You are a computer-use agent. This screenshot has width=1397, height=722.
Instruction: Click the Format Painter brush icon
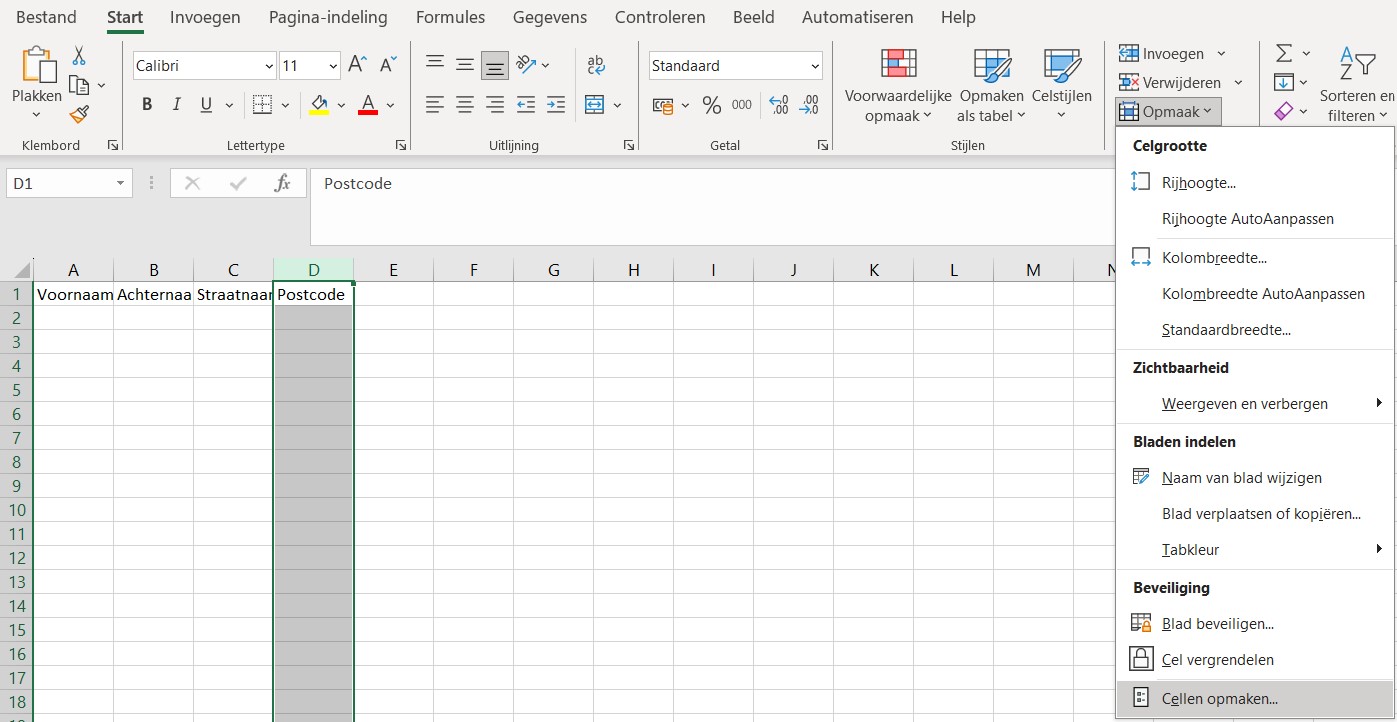[x=79, y=115]
